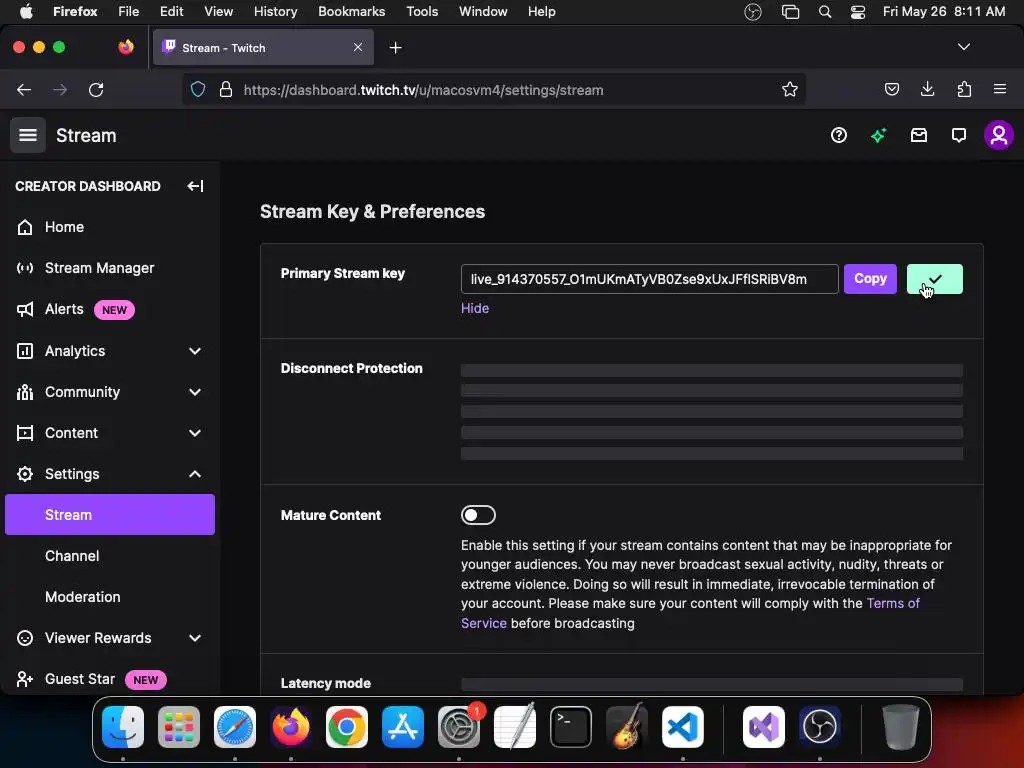Open the purple user avatar menu

click(999, 135)
